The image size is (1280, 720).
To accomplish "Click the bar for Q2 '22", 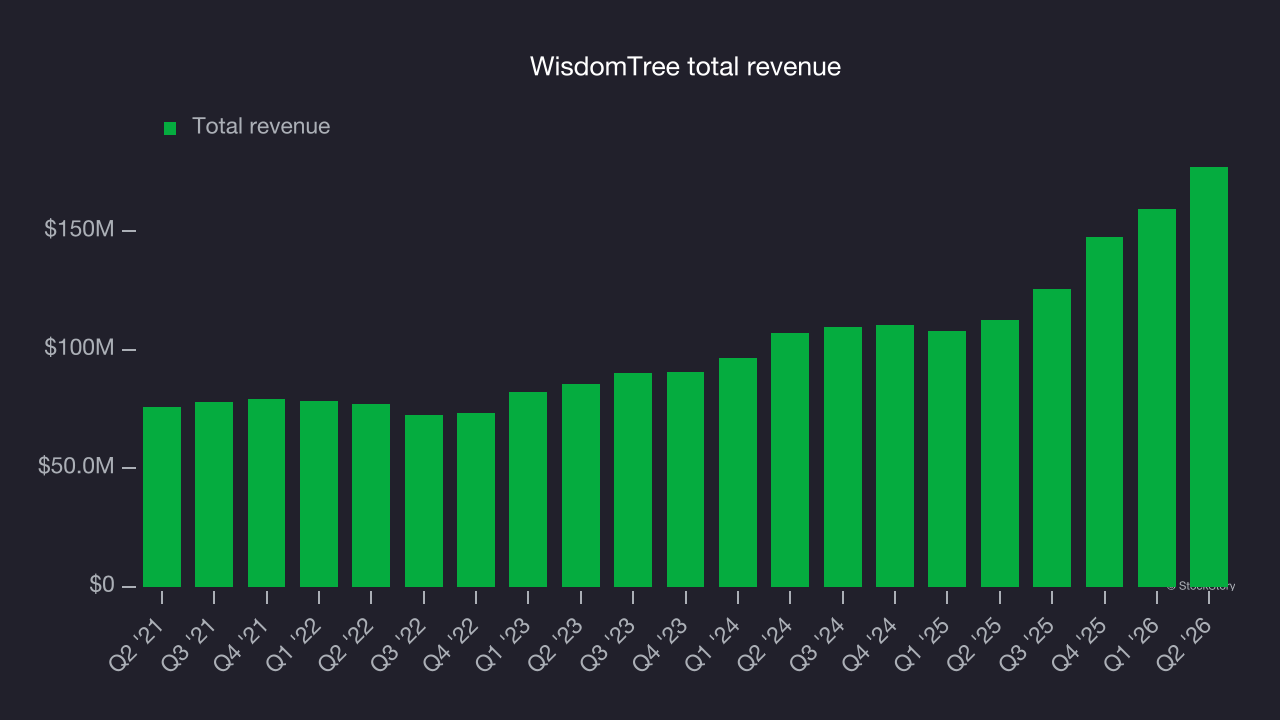I will pyautogui.click(x=371, y=495).
